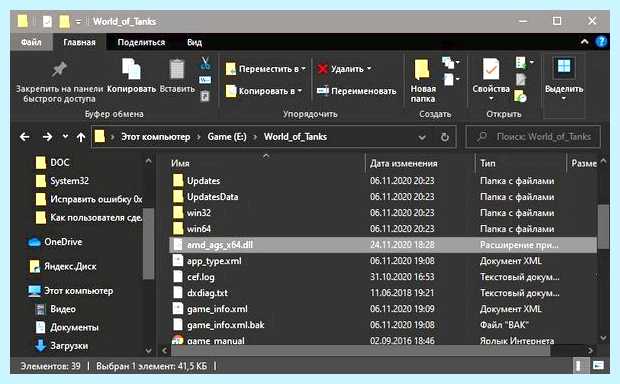
Task: Go up one folder level arrow
Action: 81,137
